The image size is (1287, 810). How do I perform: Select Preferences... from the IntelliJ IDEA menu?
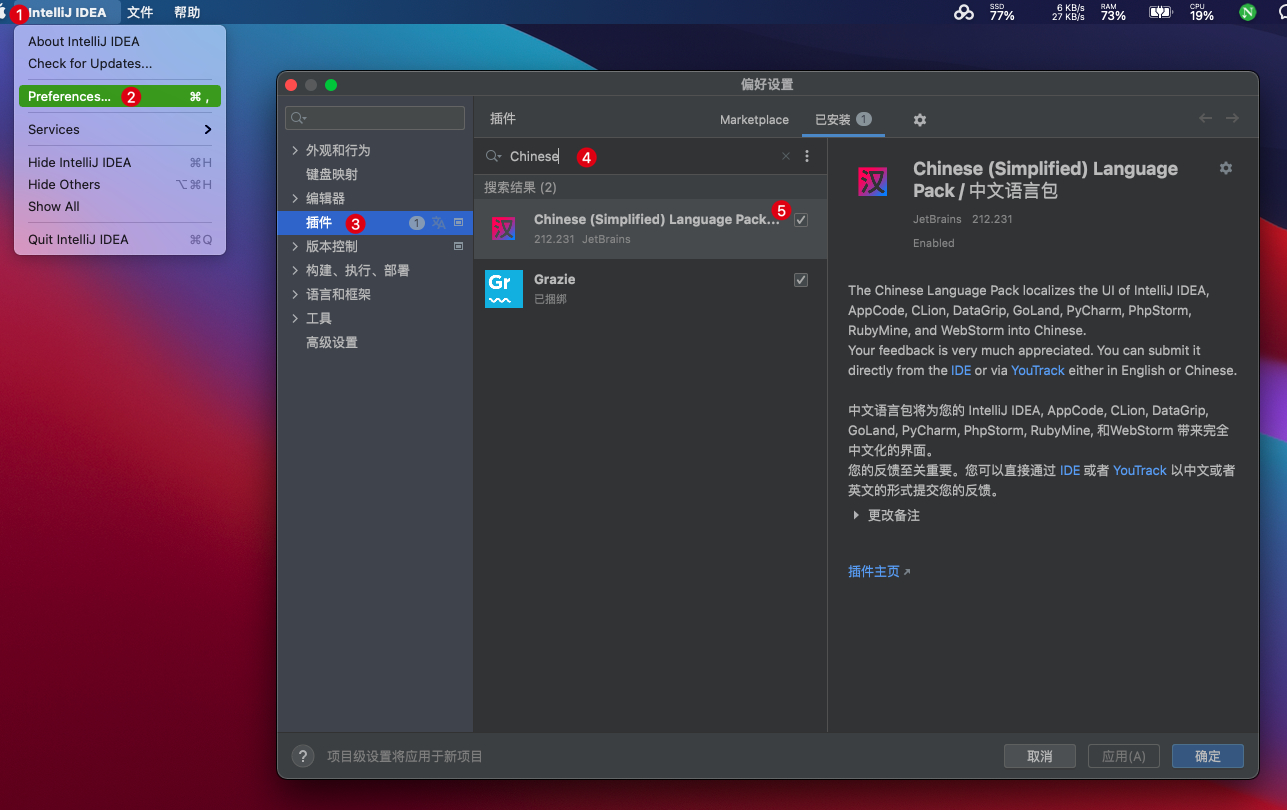(x=69, y=97)
